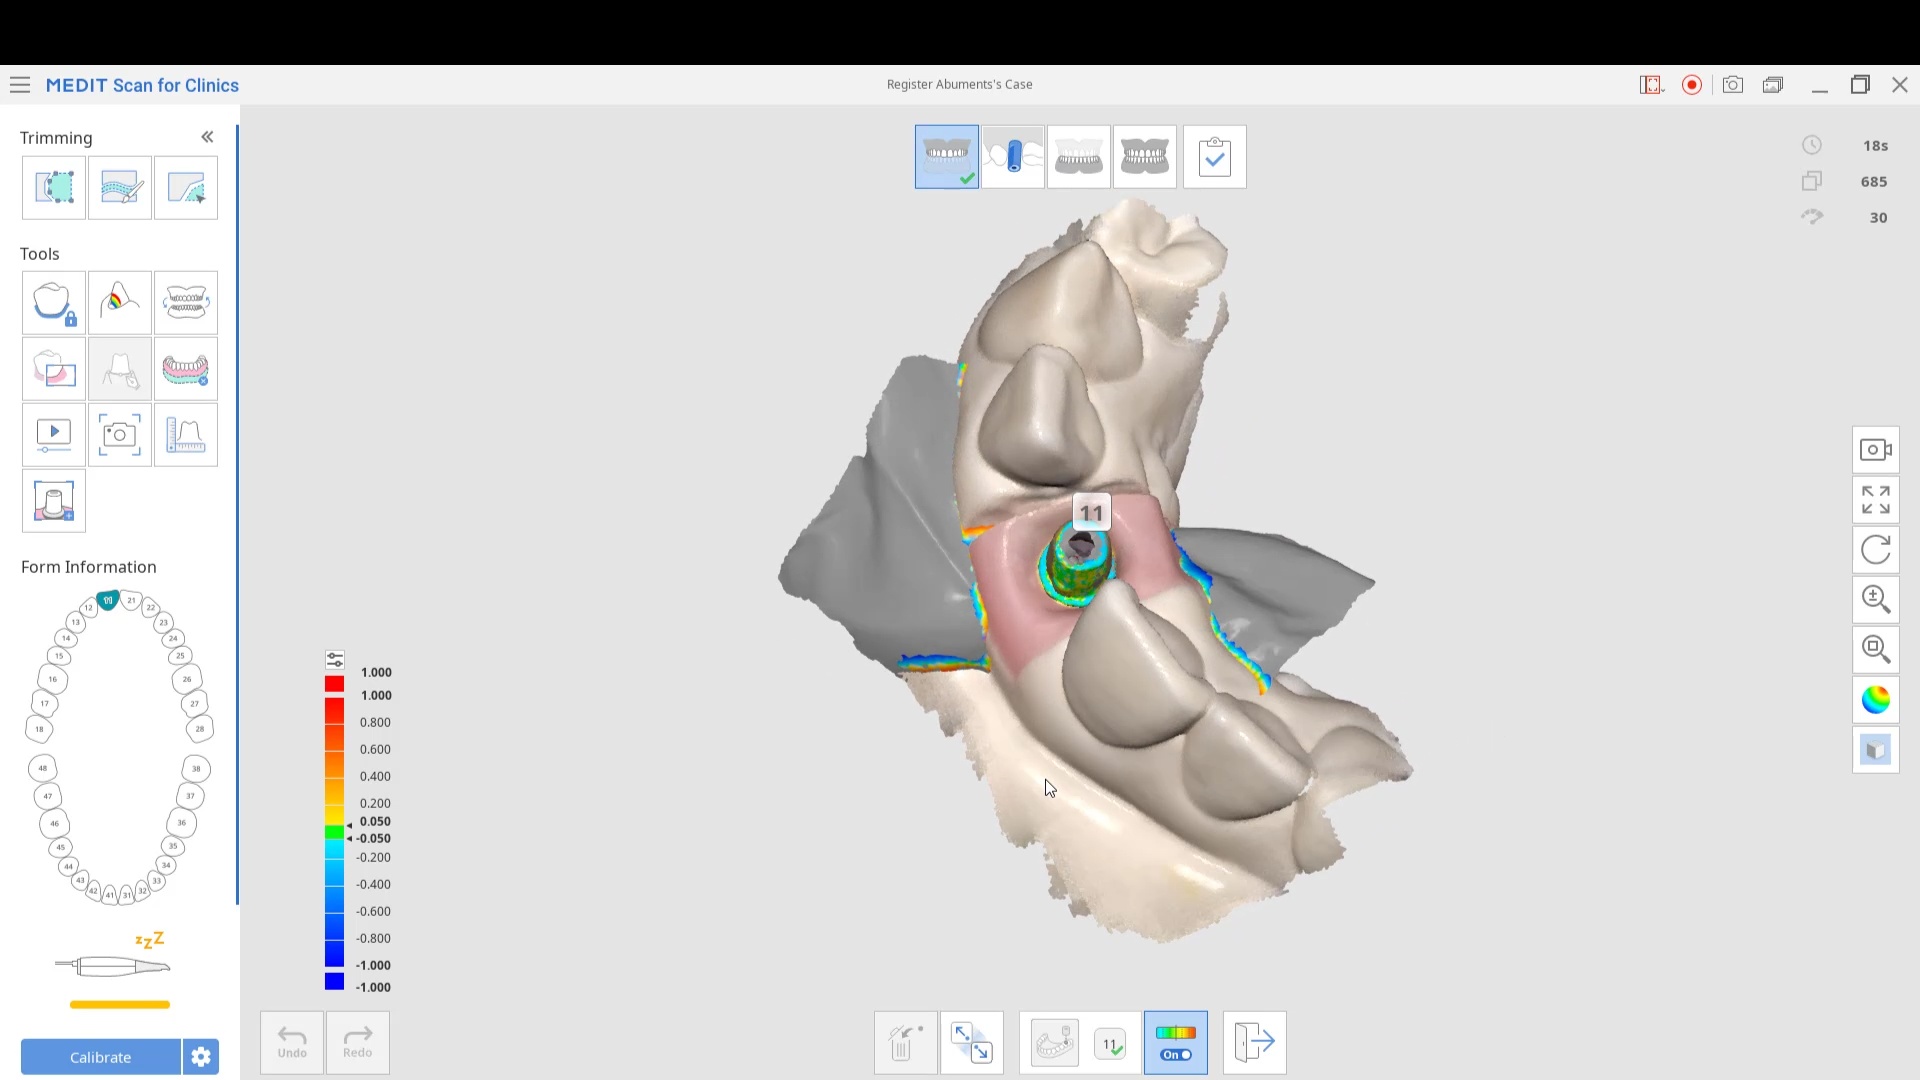Select the brush trimming tool
The image size is (1920, 1080).
click(120, 187)
